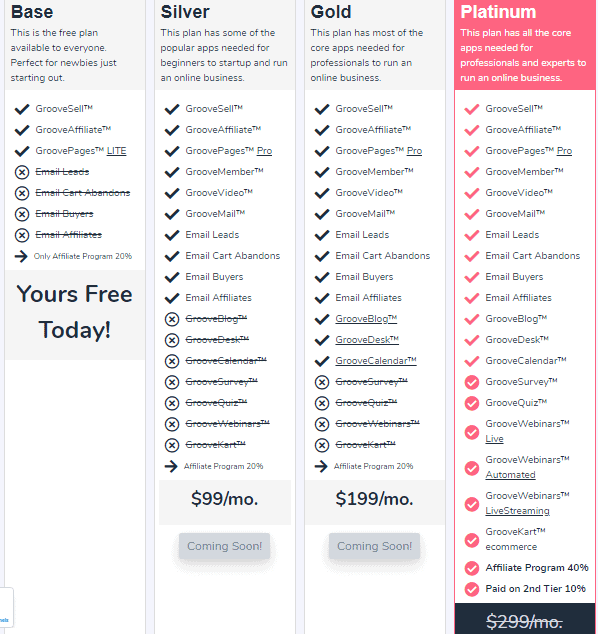Click the pink circled check beside Paid on 2nd Tier 10%
This screenshot has width=598, height=634.
point(472,589)
